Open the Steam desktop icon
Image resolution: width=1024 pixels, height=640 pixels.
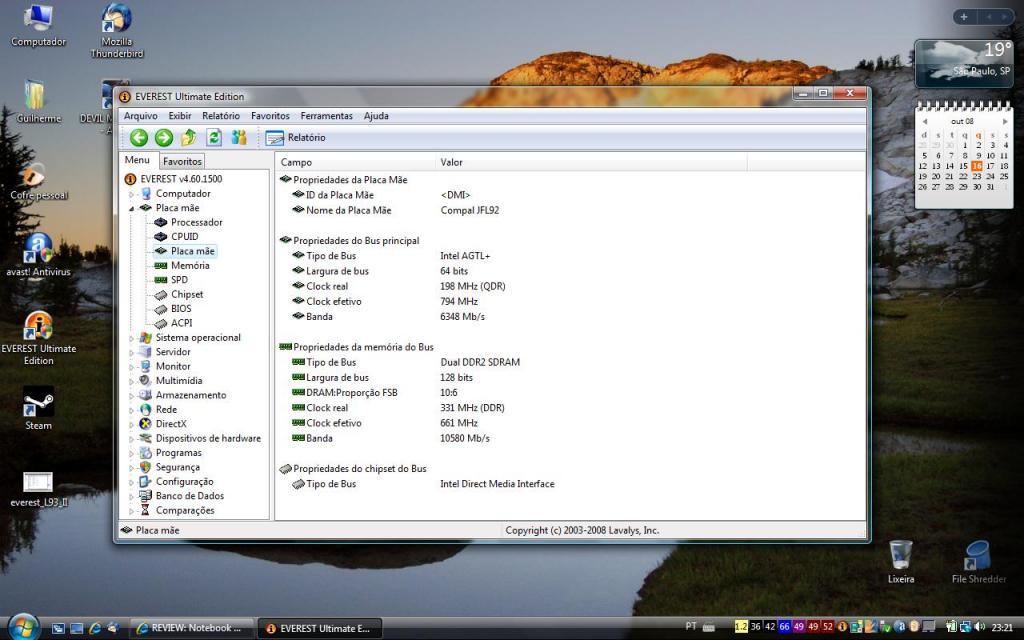pos(39,409)
